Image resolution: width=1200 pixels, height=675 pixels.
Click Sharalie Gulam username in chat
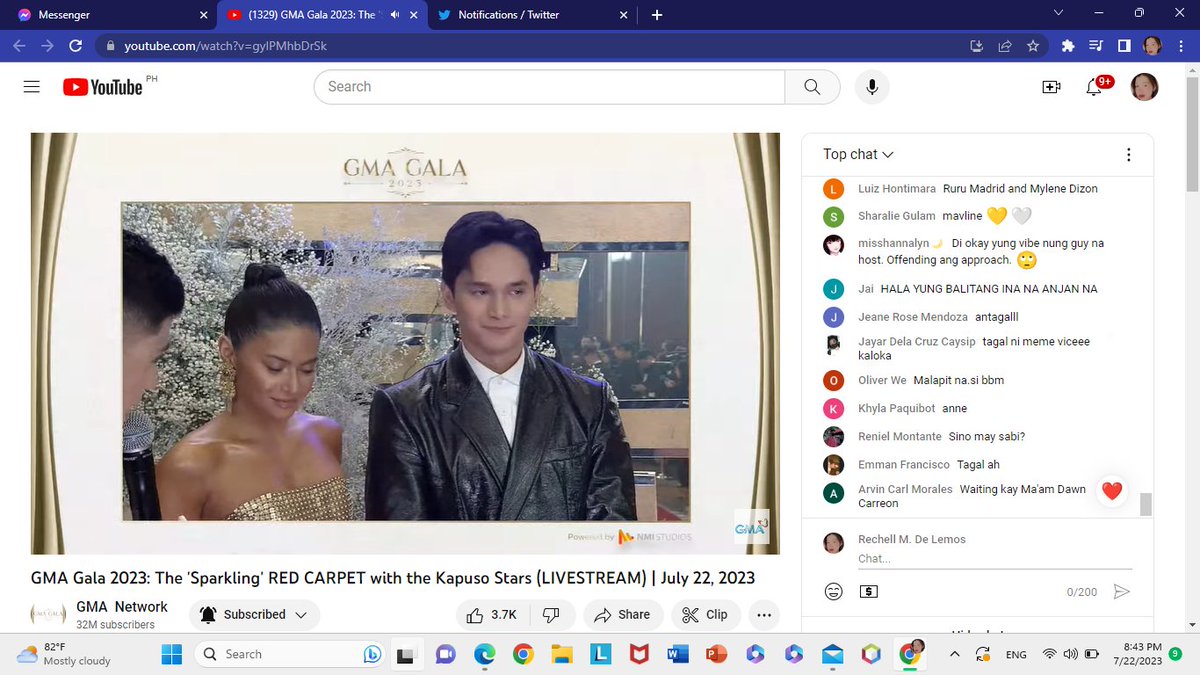click(x=897, y=216)
